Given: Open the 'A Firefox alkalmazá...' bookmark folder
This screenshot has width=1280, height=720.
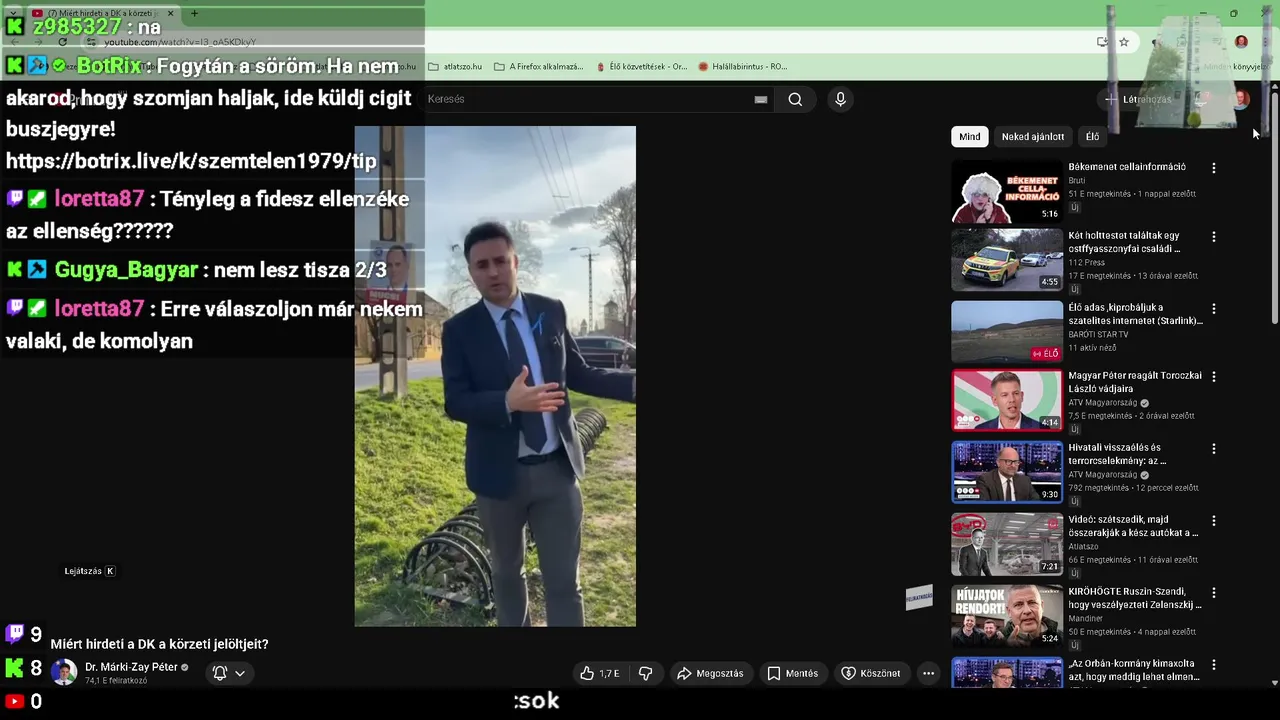Looking at the screenshot, I should (538, 67).
